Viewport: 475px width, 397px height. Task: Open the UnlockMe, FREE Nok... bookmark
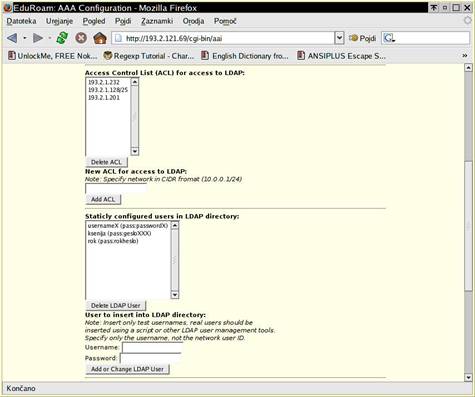53,56
